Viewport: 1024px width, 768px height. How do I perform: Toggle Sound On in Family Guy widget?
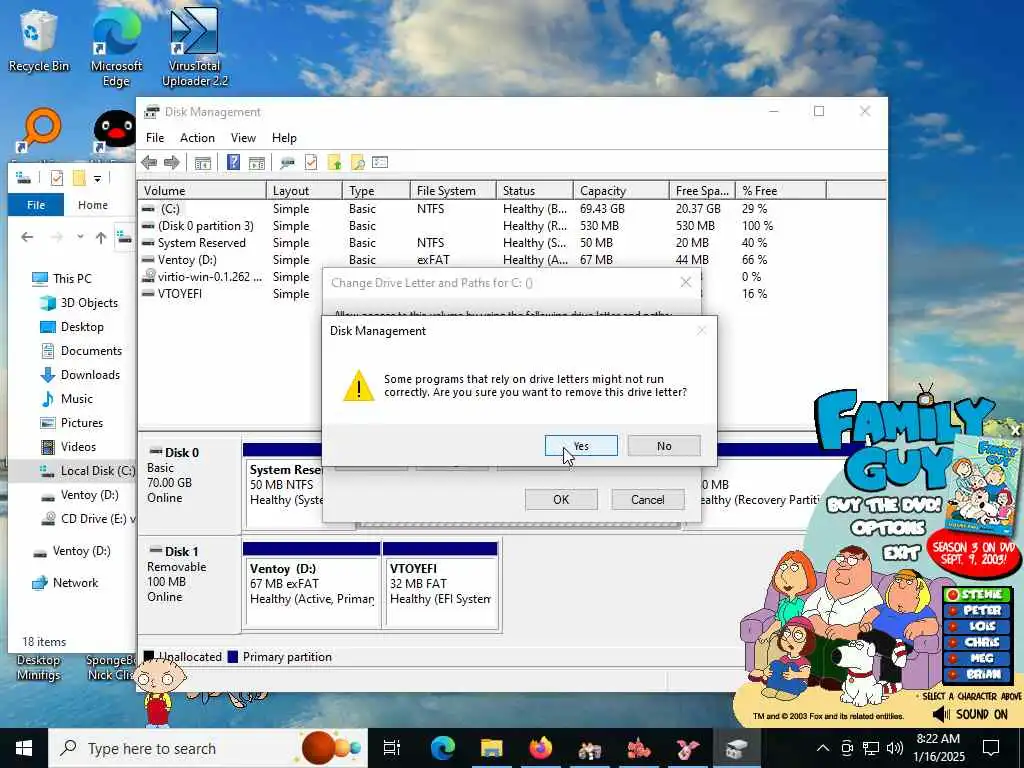[970, 714]
